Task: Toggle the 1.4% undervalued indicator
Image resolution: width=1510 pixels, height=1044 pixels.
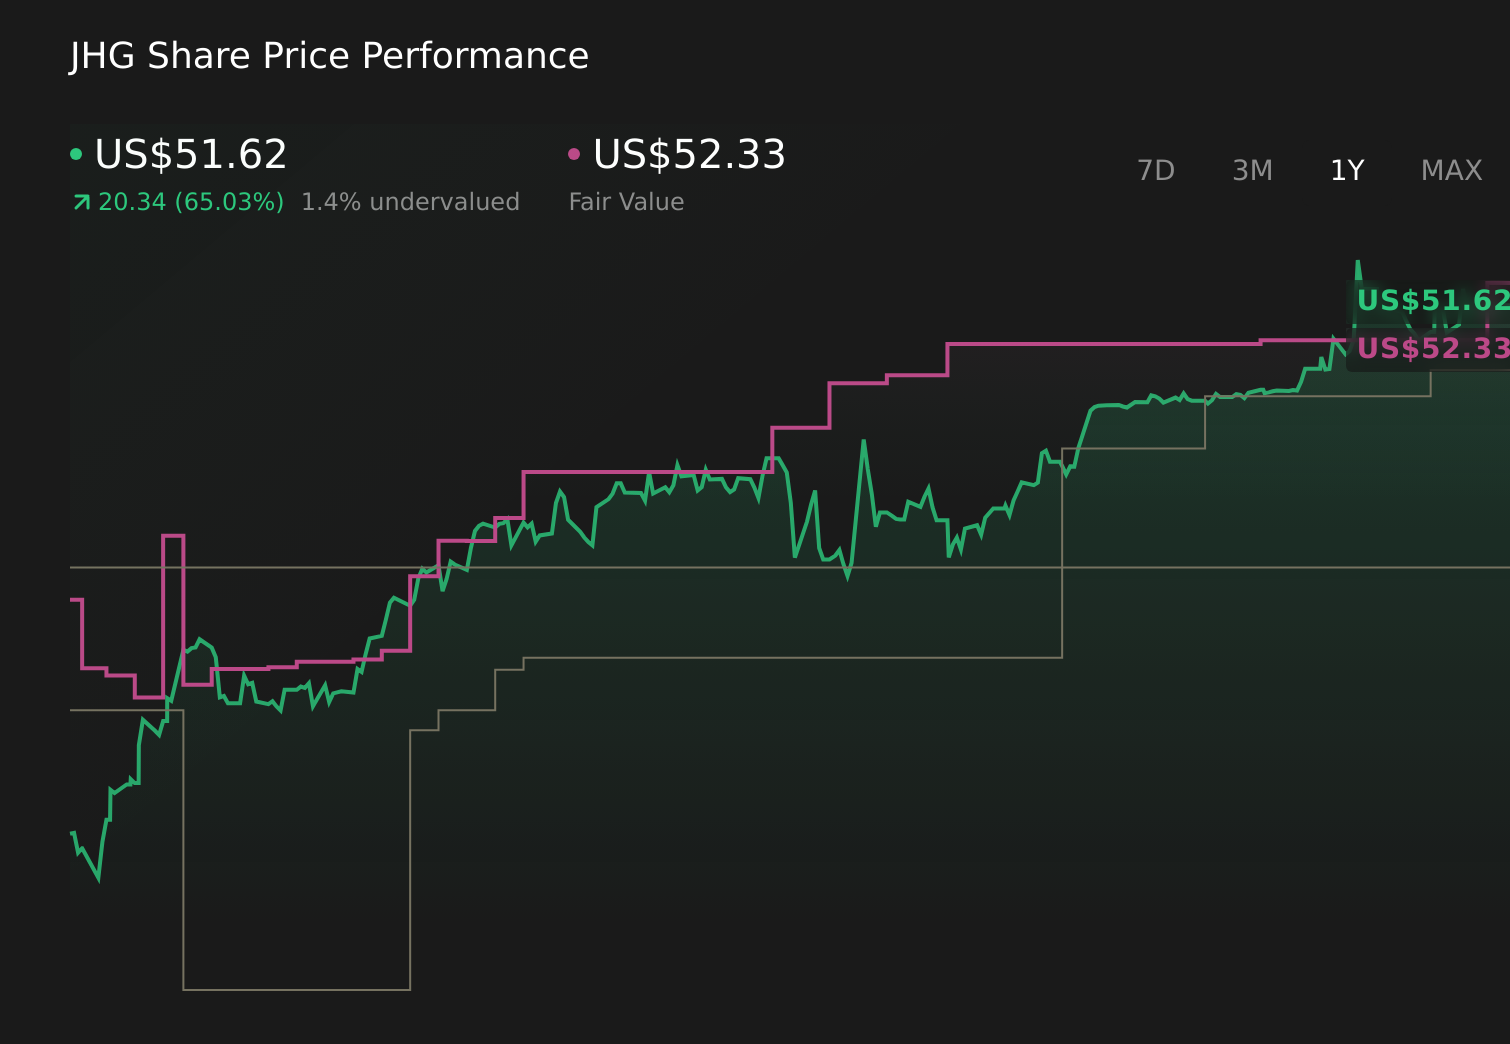Action: click(410, 201)
